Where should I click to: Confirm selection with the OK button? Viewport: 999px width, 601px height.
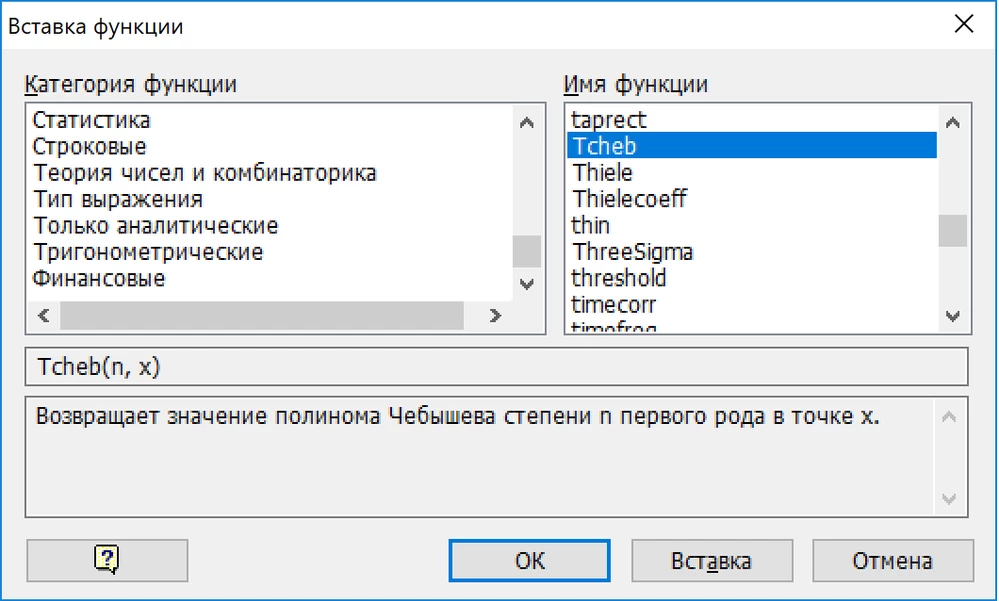pos(529,560)
